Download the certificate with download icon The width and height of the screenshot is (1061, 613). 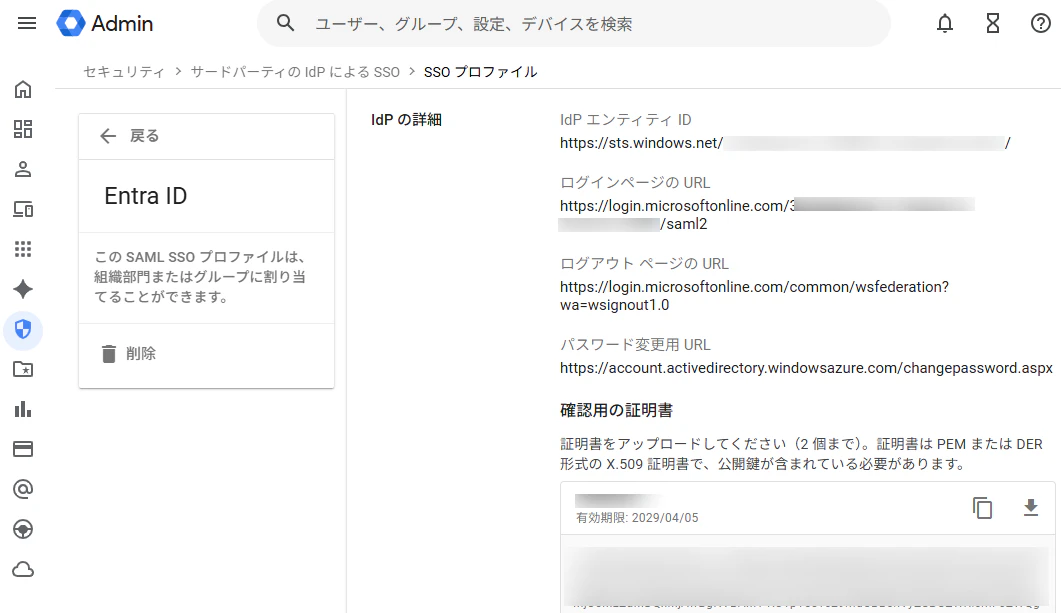pos(1031,507)
